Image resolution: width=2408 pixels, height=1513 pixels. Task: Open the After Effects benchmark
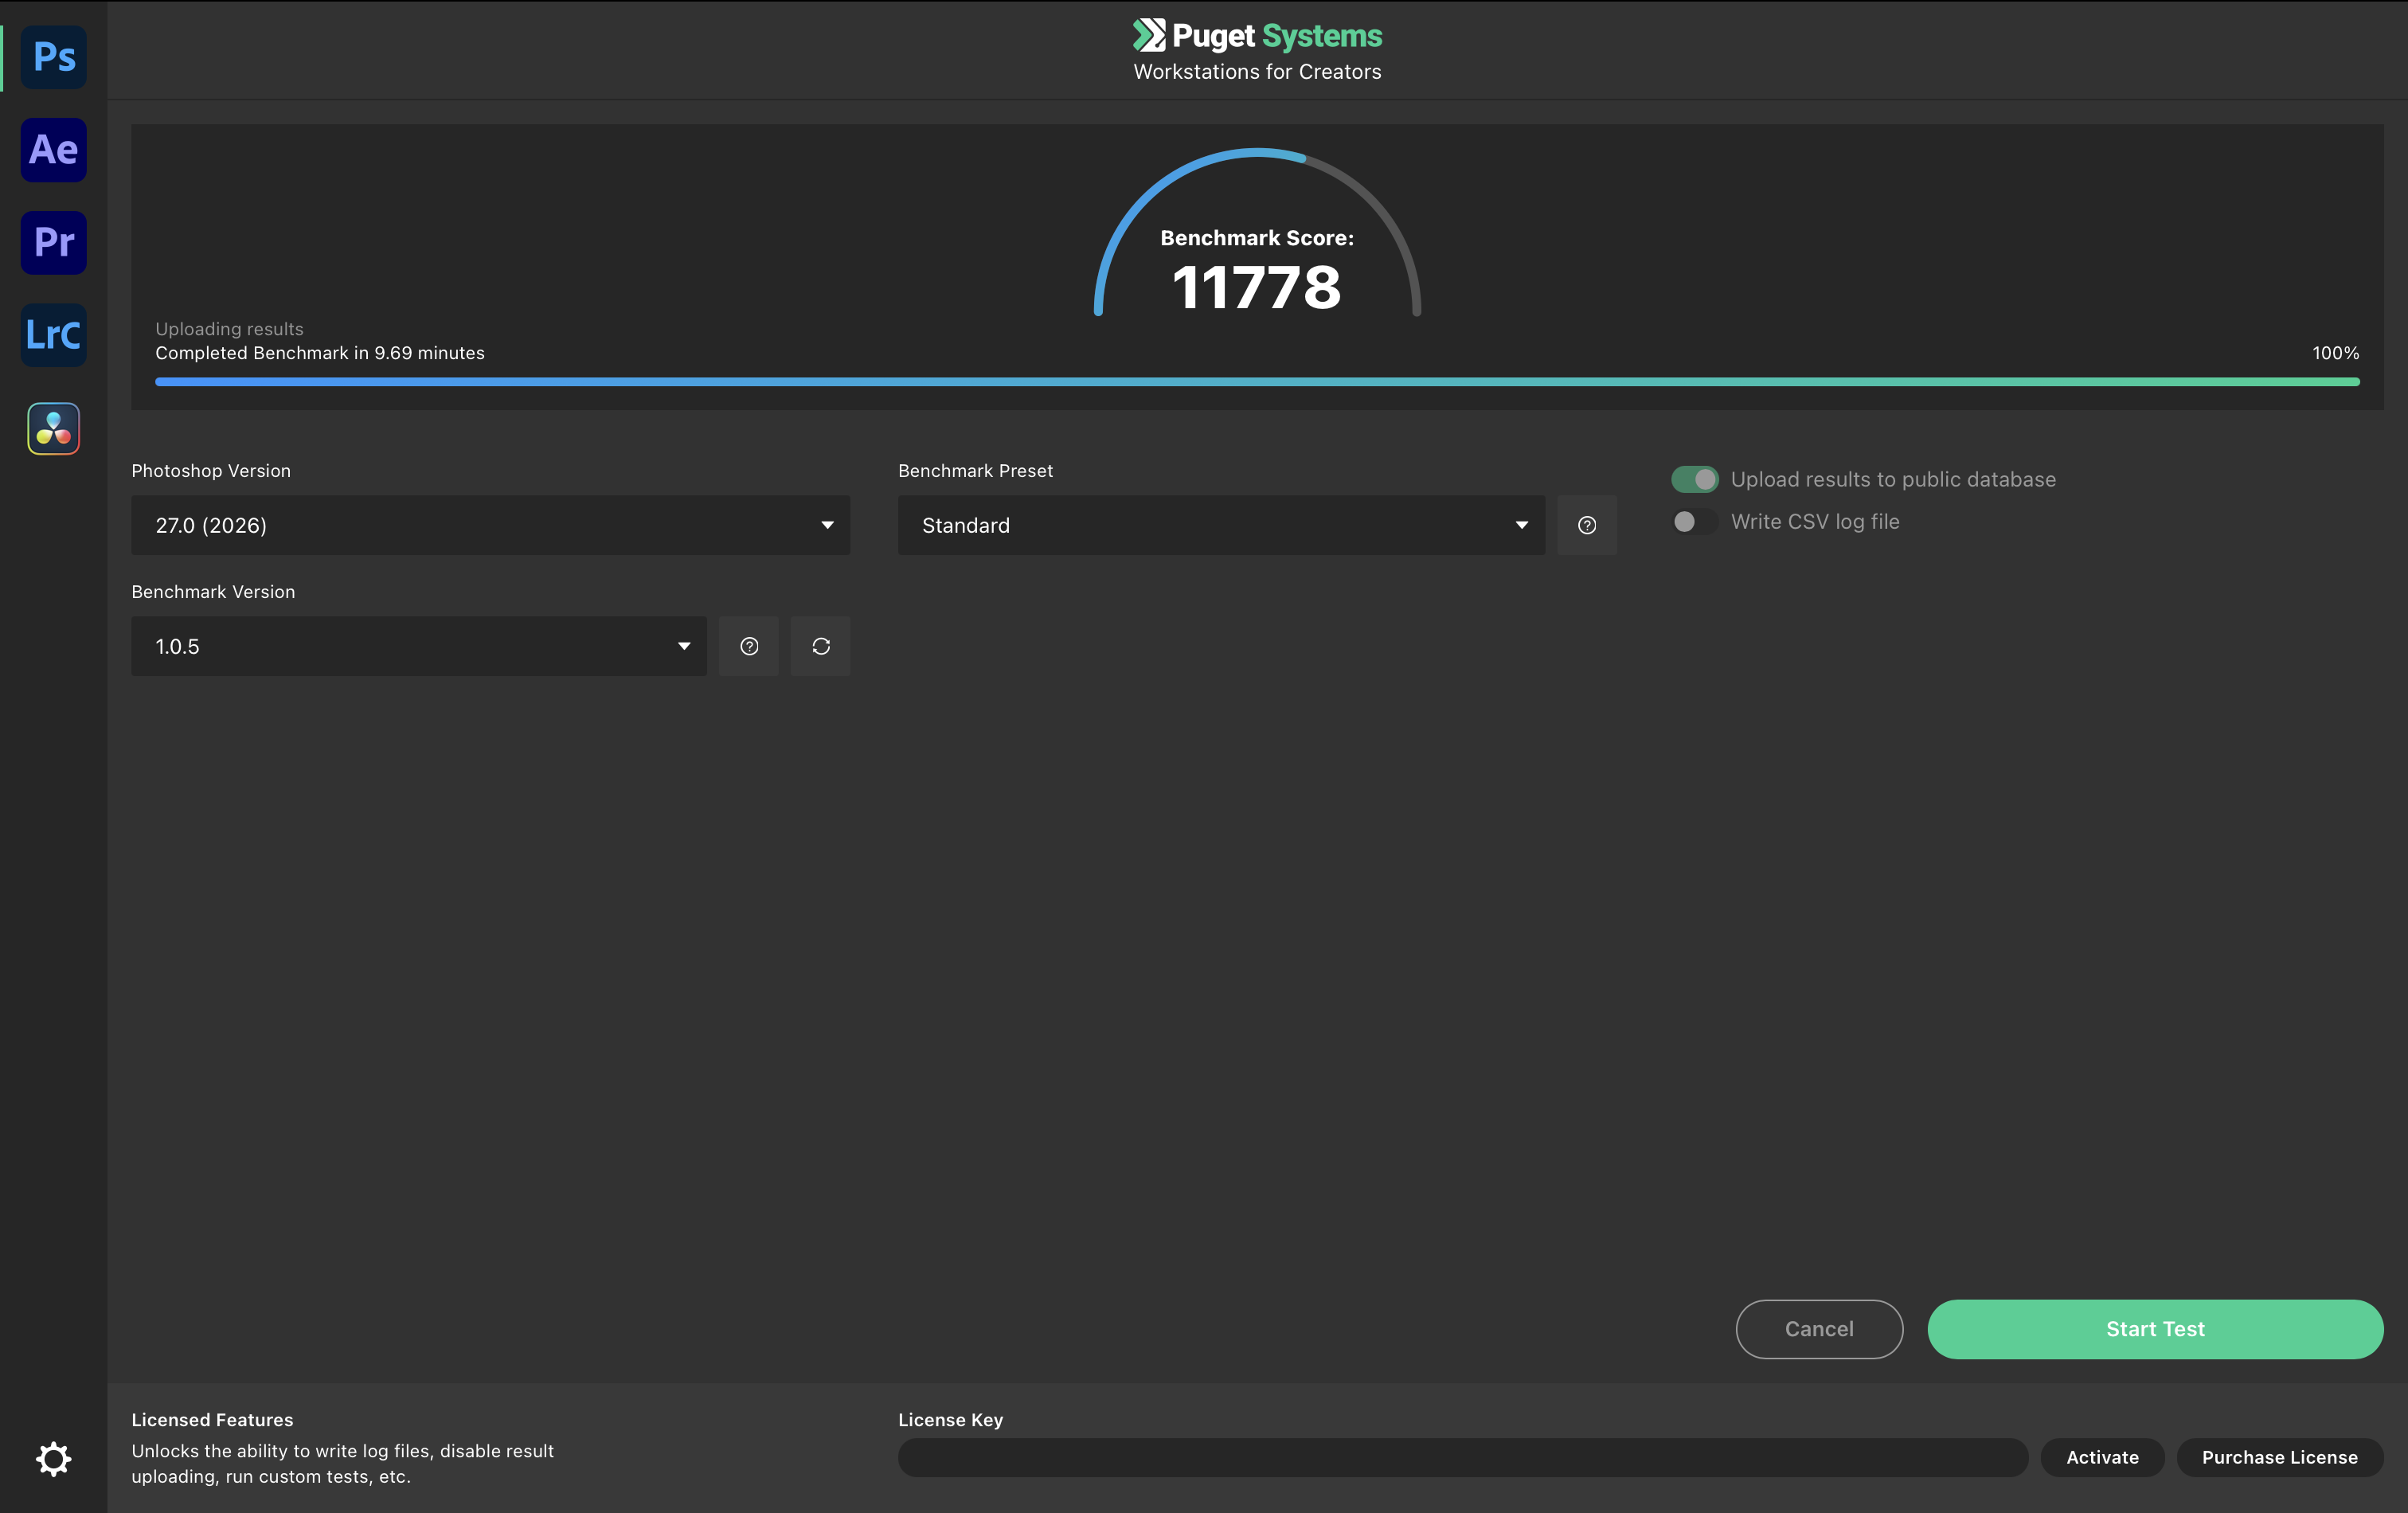coord(54,150)
